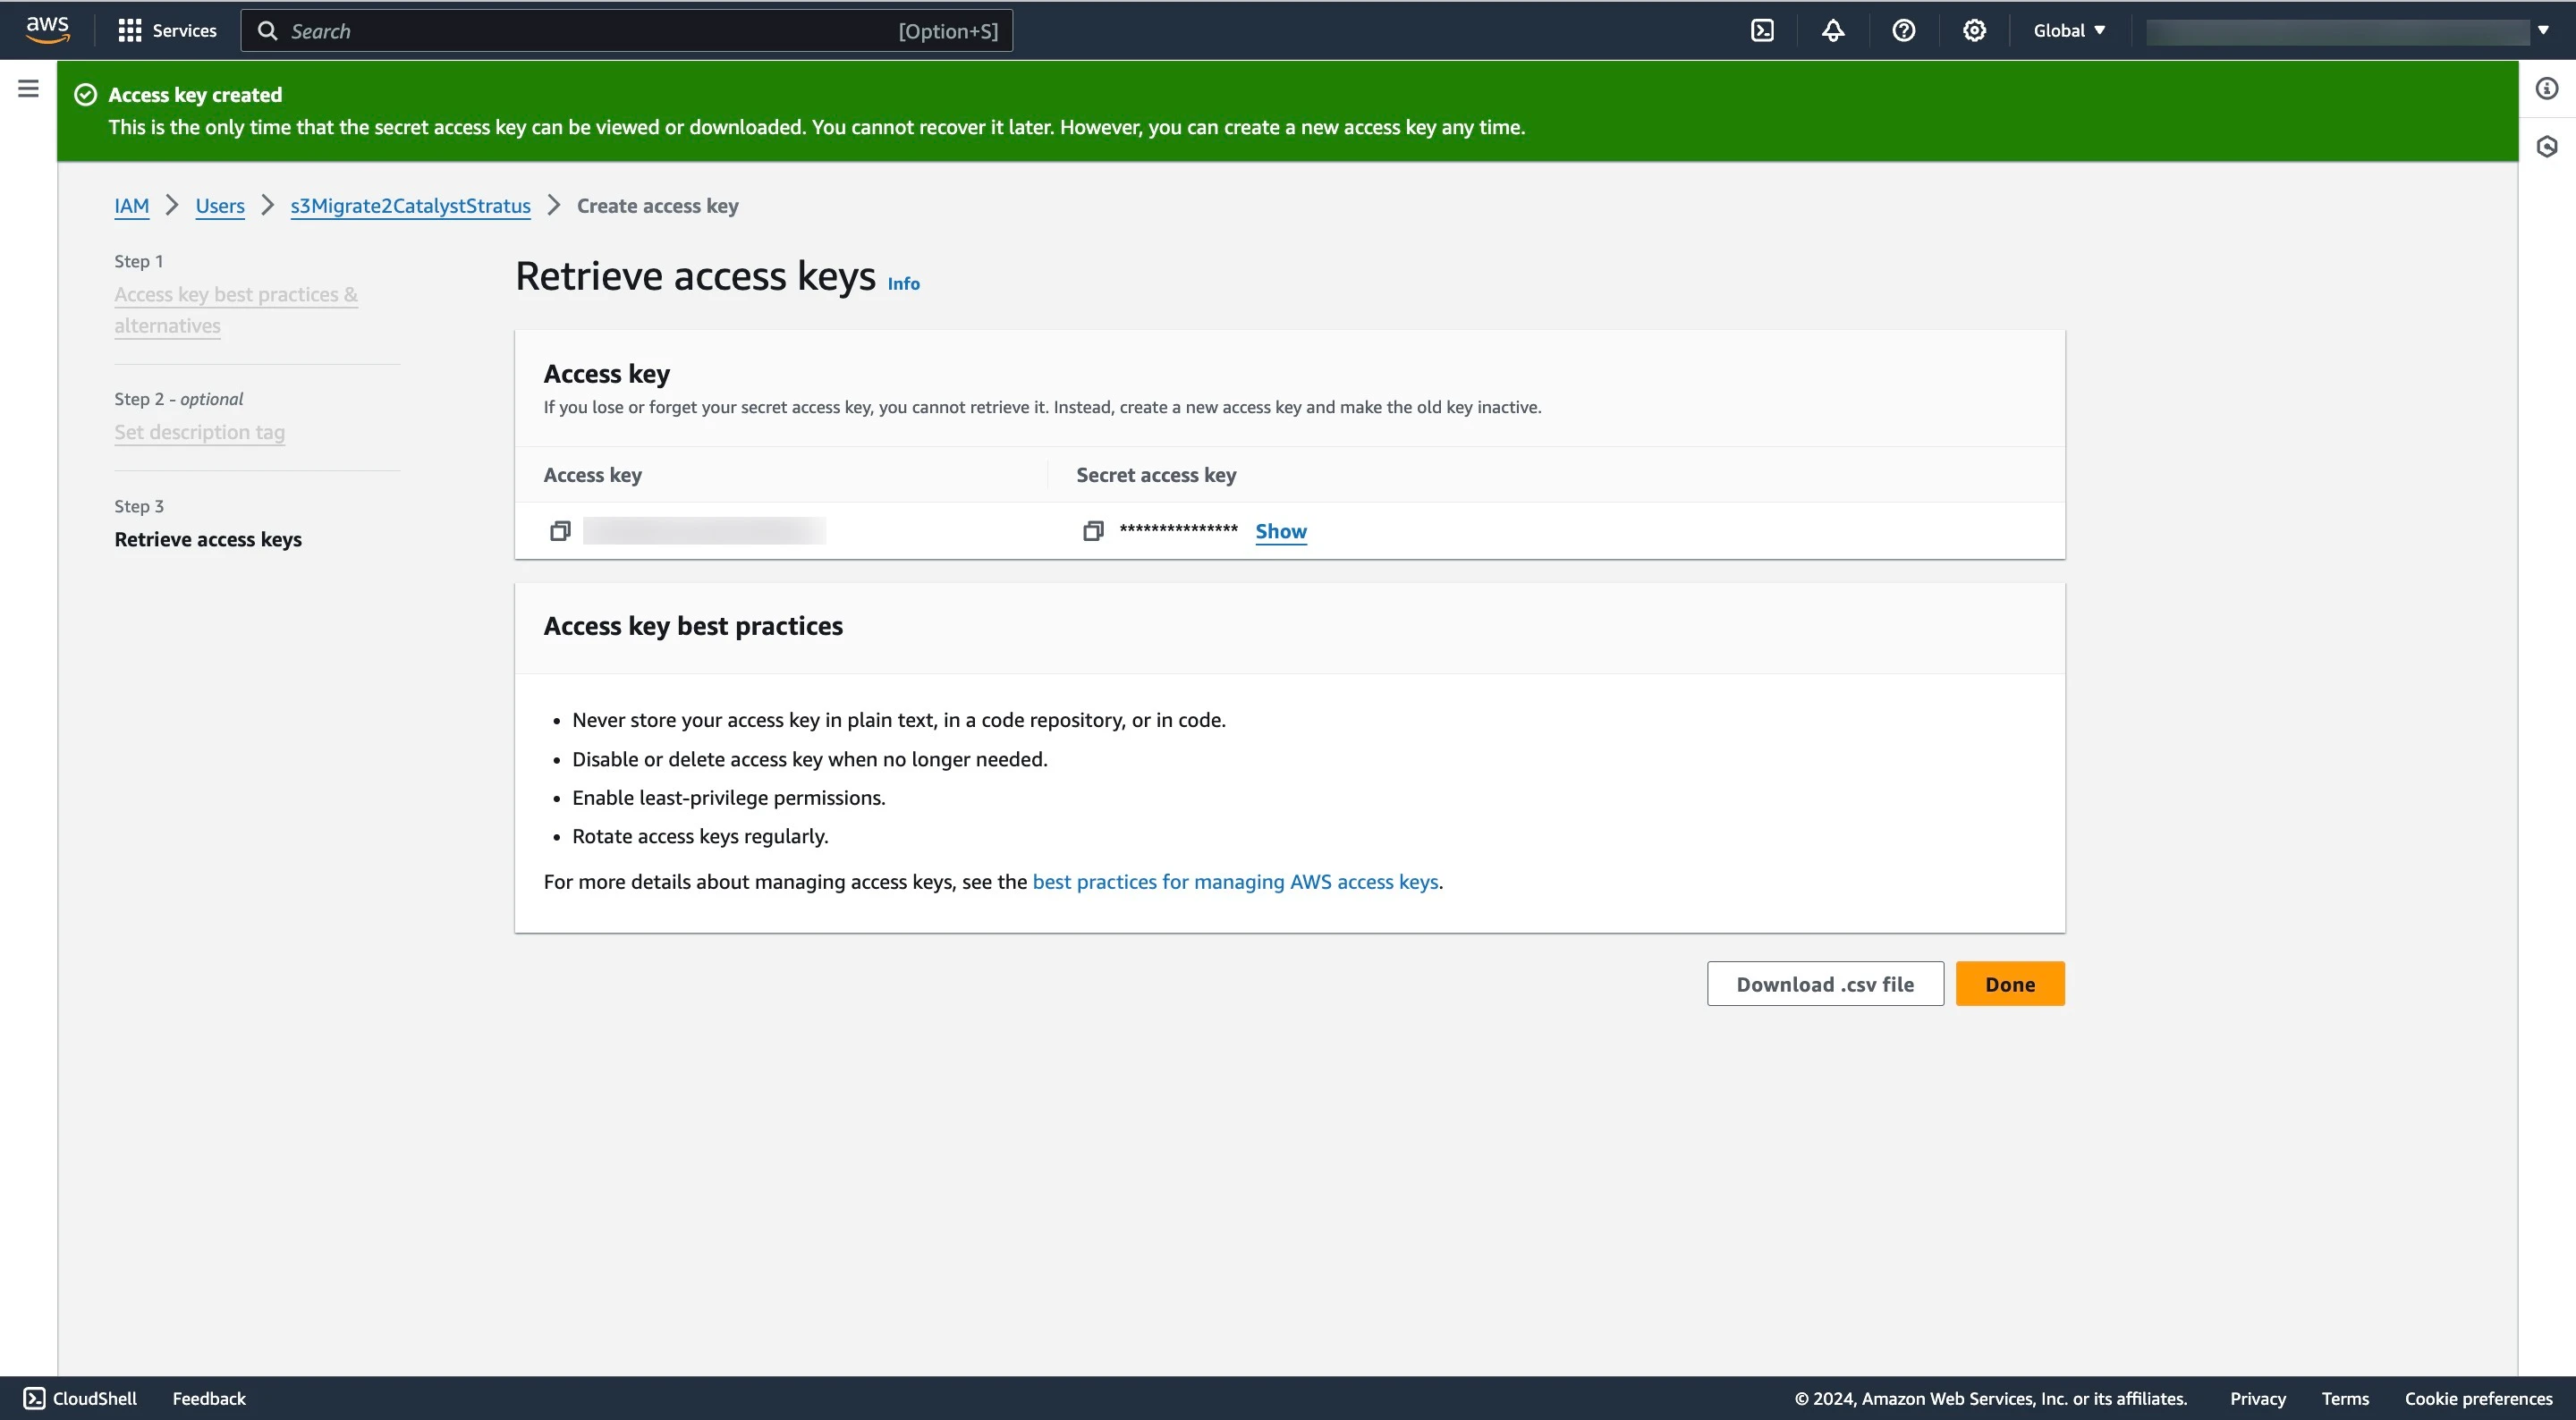Open the AWS CloudShell icon in top bar

(x=1762, y=31)
